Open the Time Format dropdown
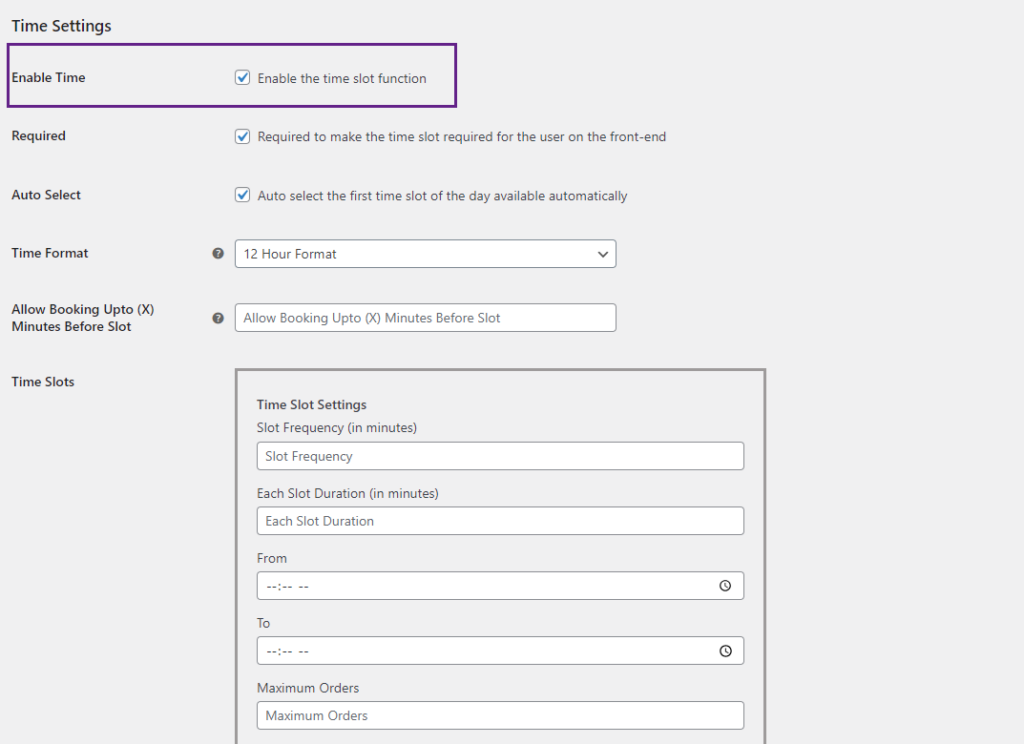The image size is (1024, 744). coord(425,253)
